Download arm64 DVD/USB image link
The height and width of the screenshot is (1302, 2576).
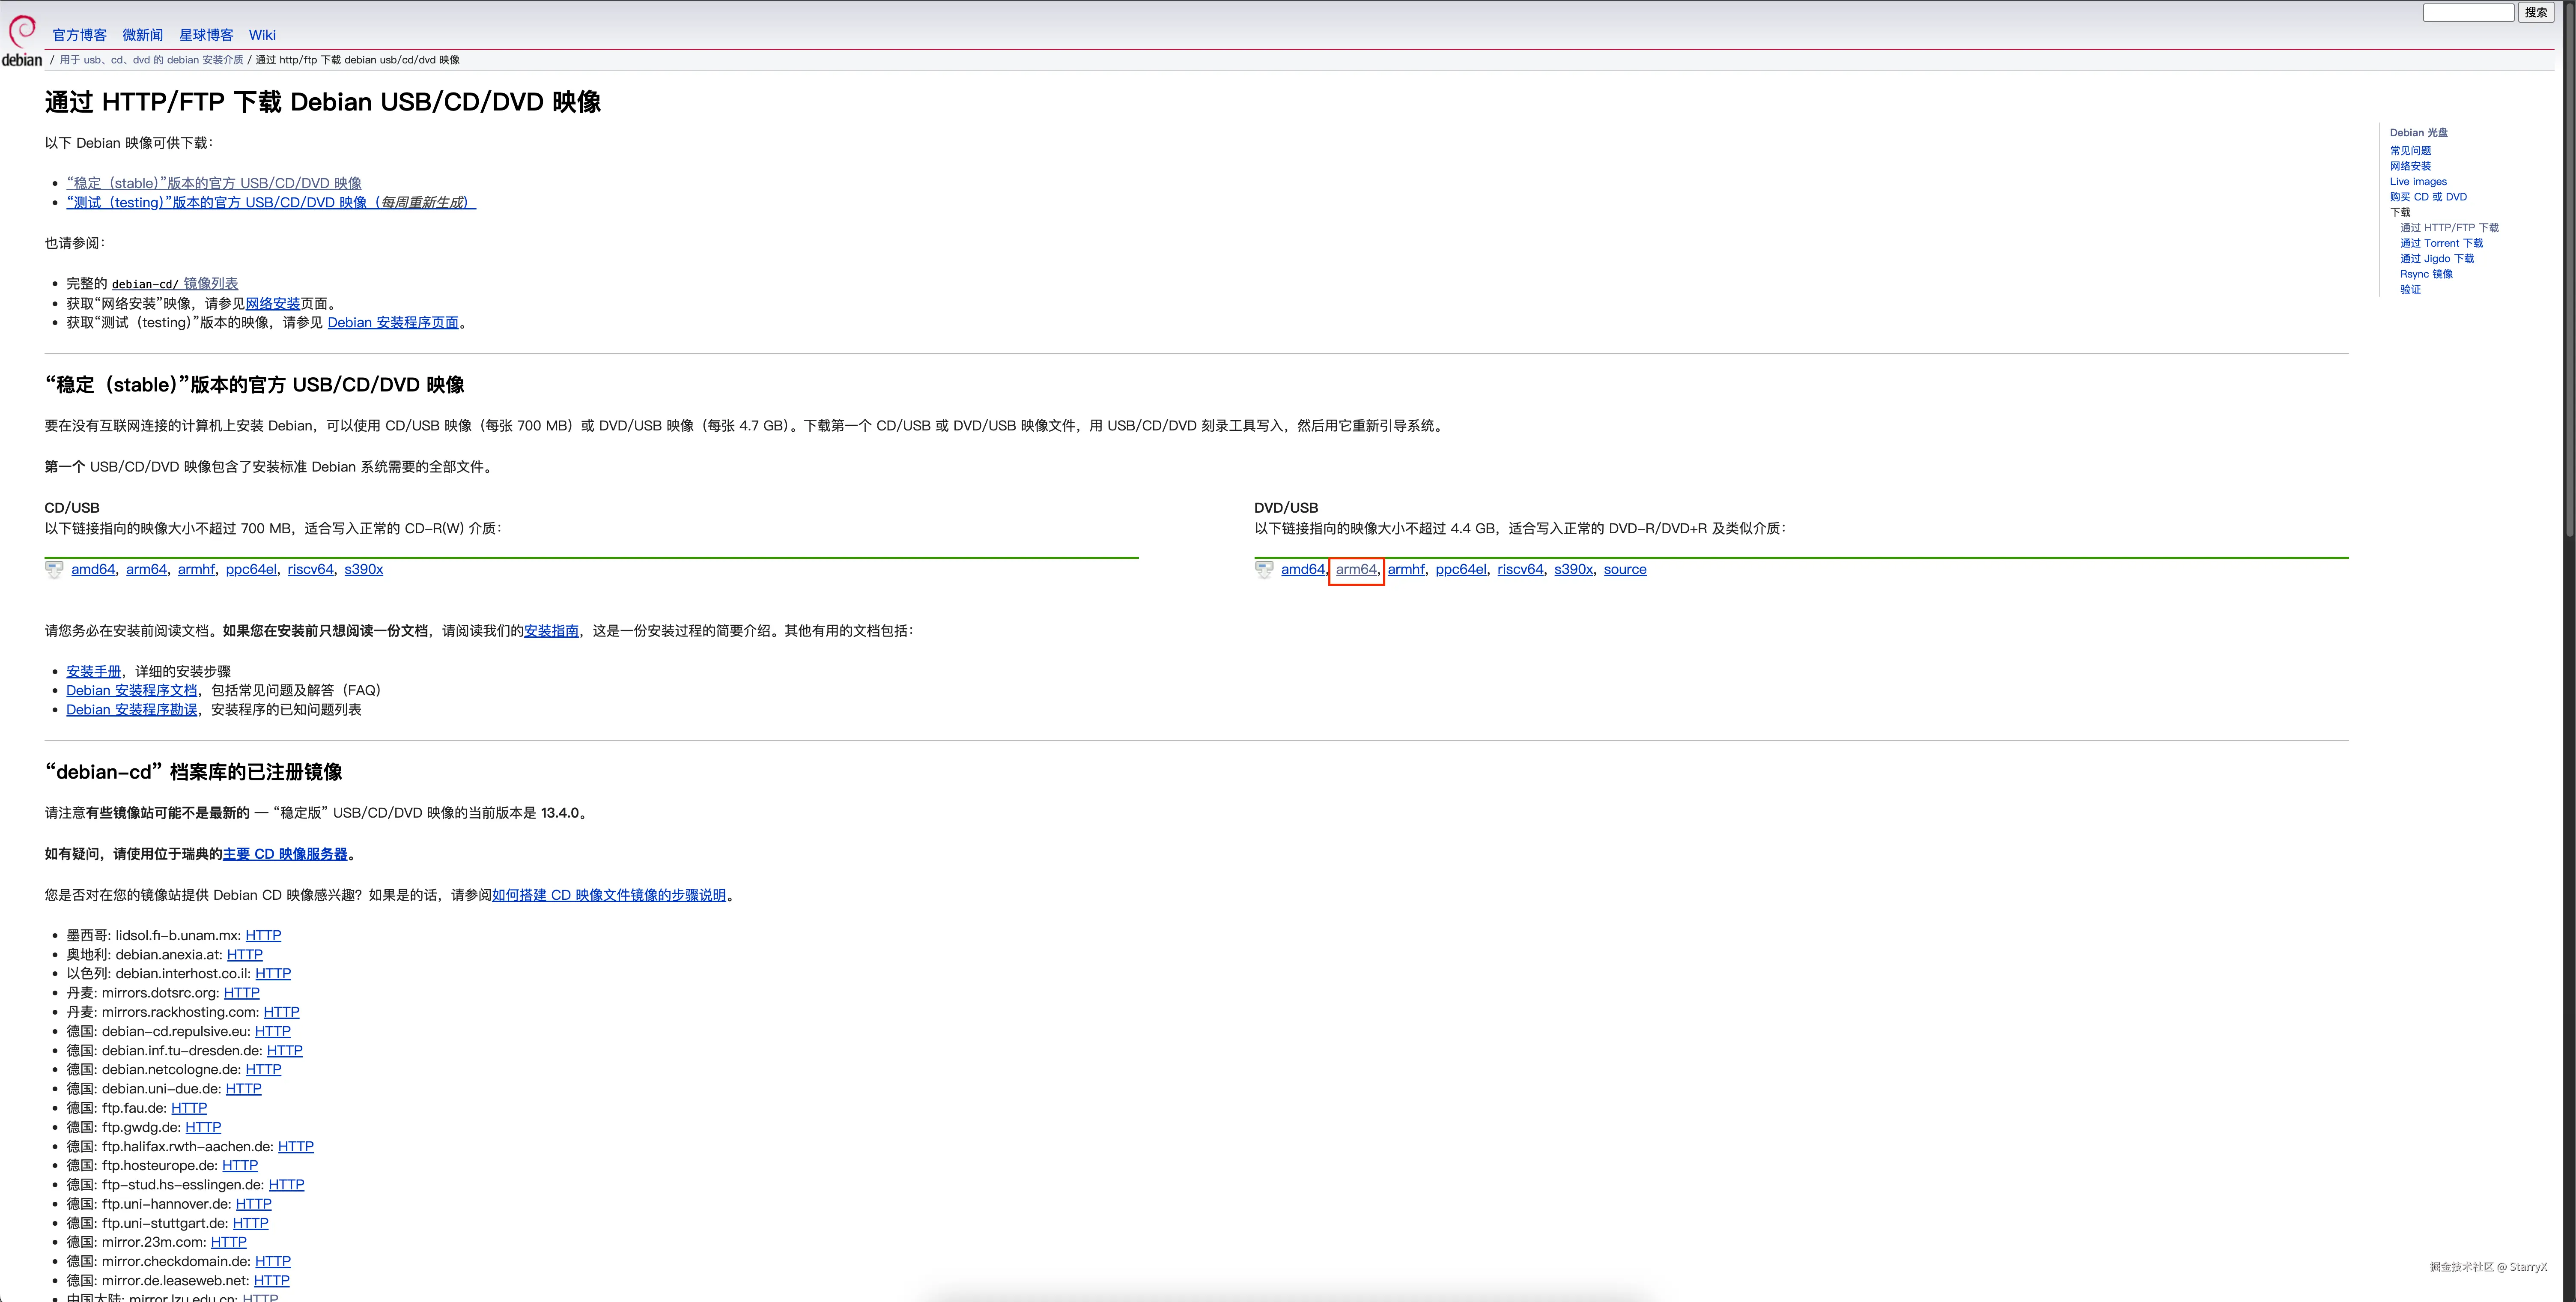pyautogui.click(x=1356, y=569)
